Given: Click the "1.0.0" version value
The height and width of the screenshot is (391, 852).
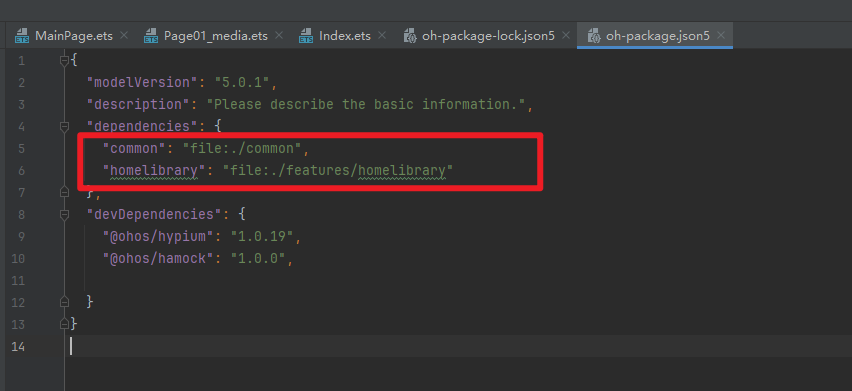Looking at the screenshot, I should click(x=259, y=258).
